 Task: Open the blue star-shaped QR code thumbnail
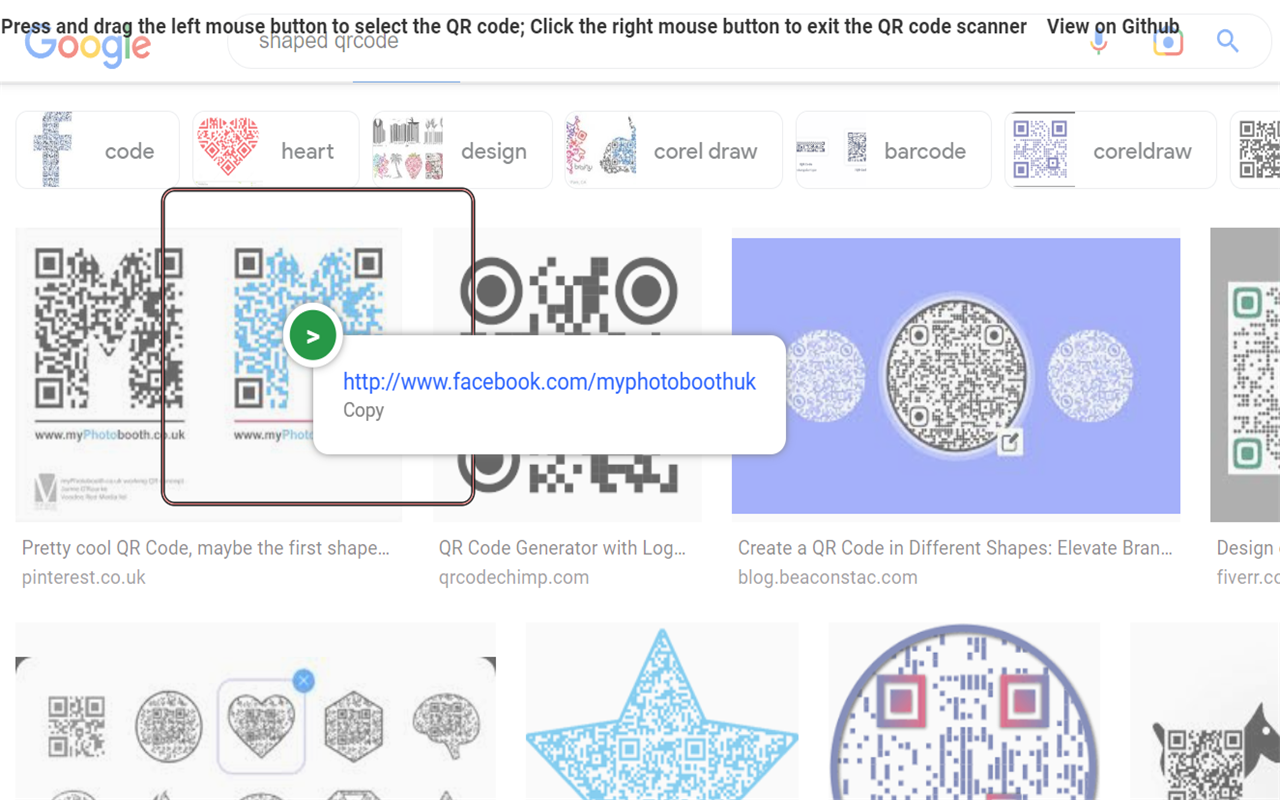point(662,712)
